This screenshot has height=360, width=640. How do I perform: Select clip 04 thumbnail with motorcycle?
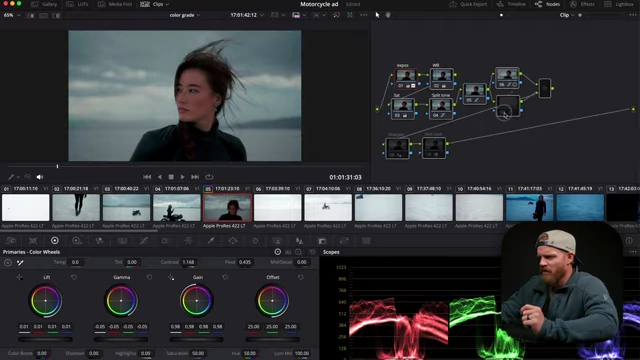pyautogui.click(x=177, y=208)
